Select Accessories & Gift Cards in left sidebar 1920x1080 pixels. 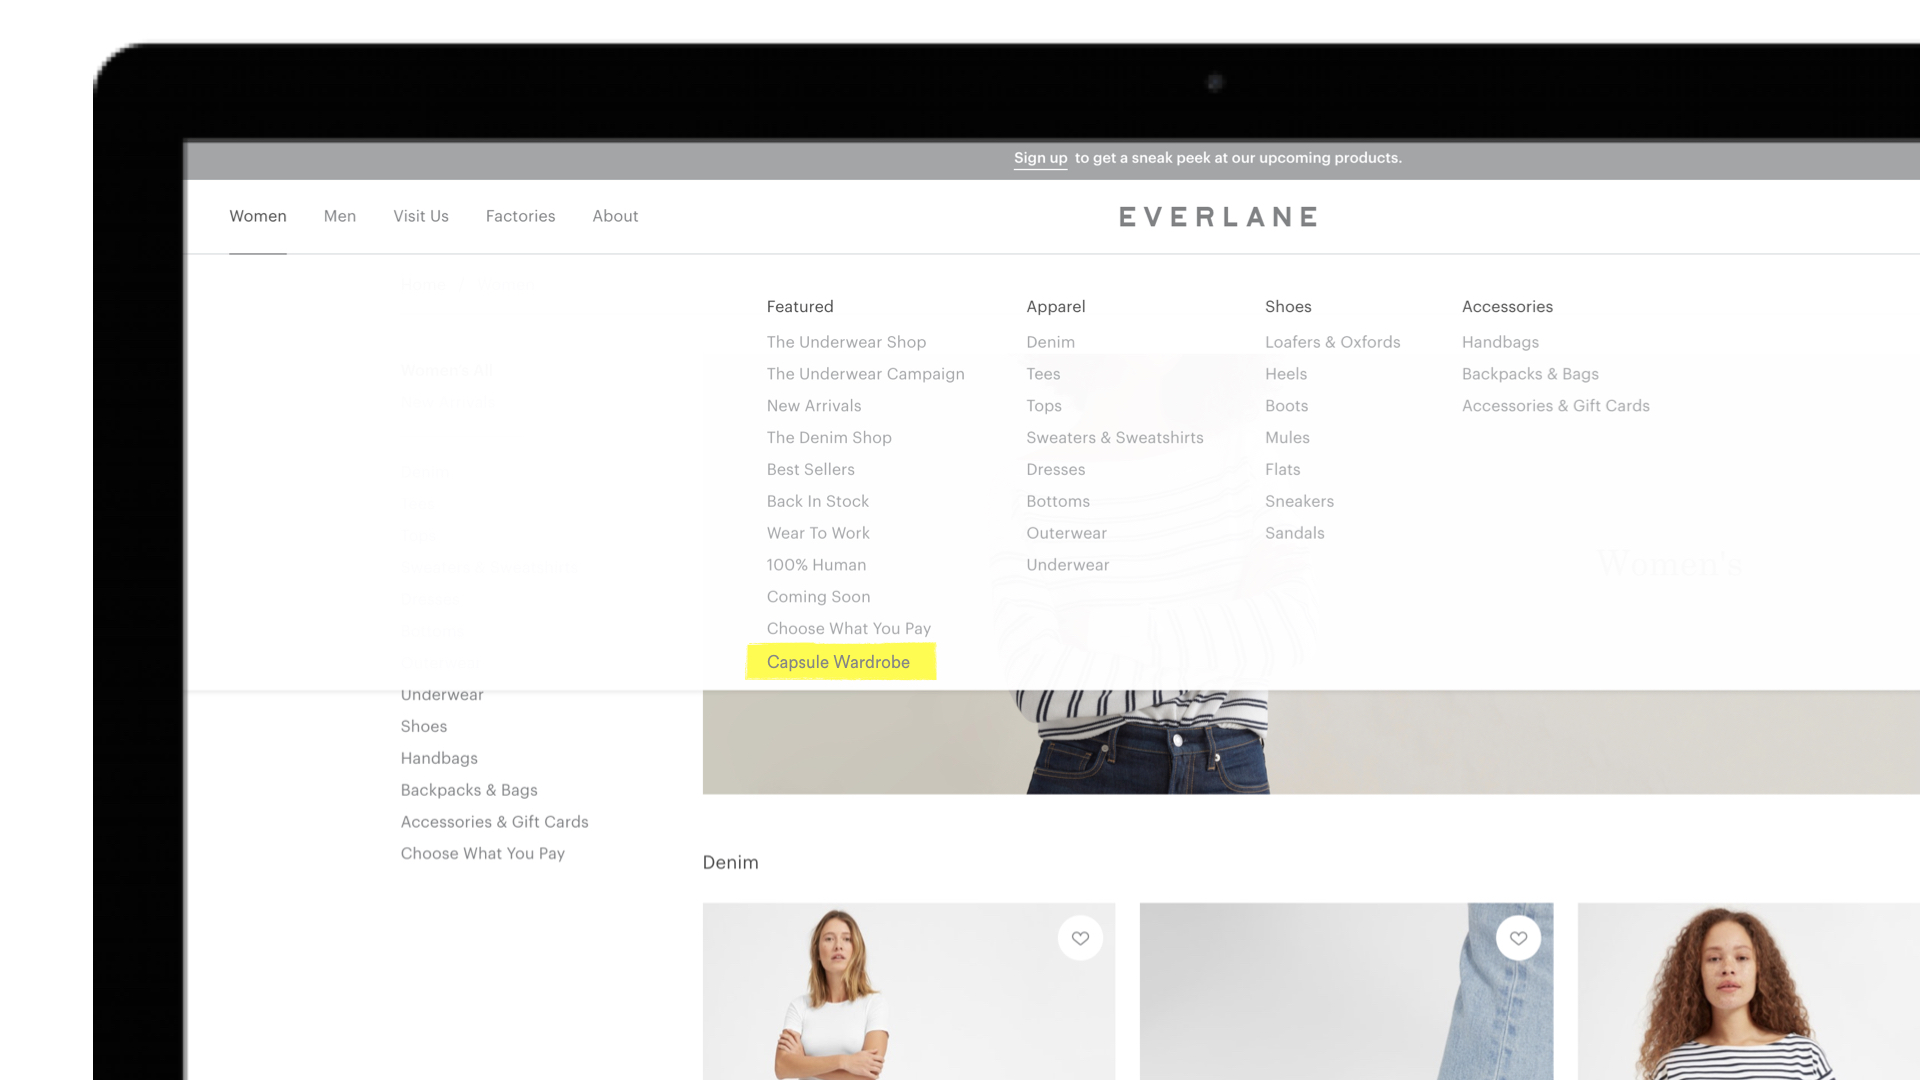[x=494, y=822]
